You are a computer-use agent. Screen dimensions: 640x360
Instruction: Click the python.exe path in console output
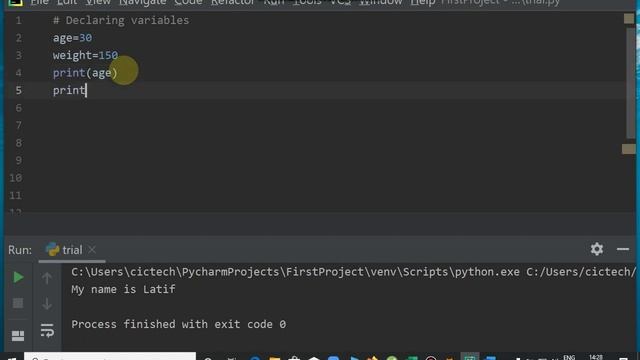[x=296, y=272]
